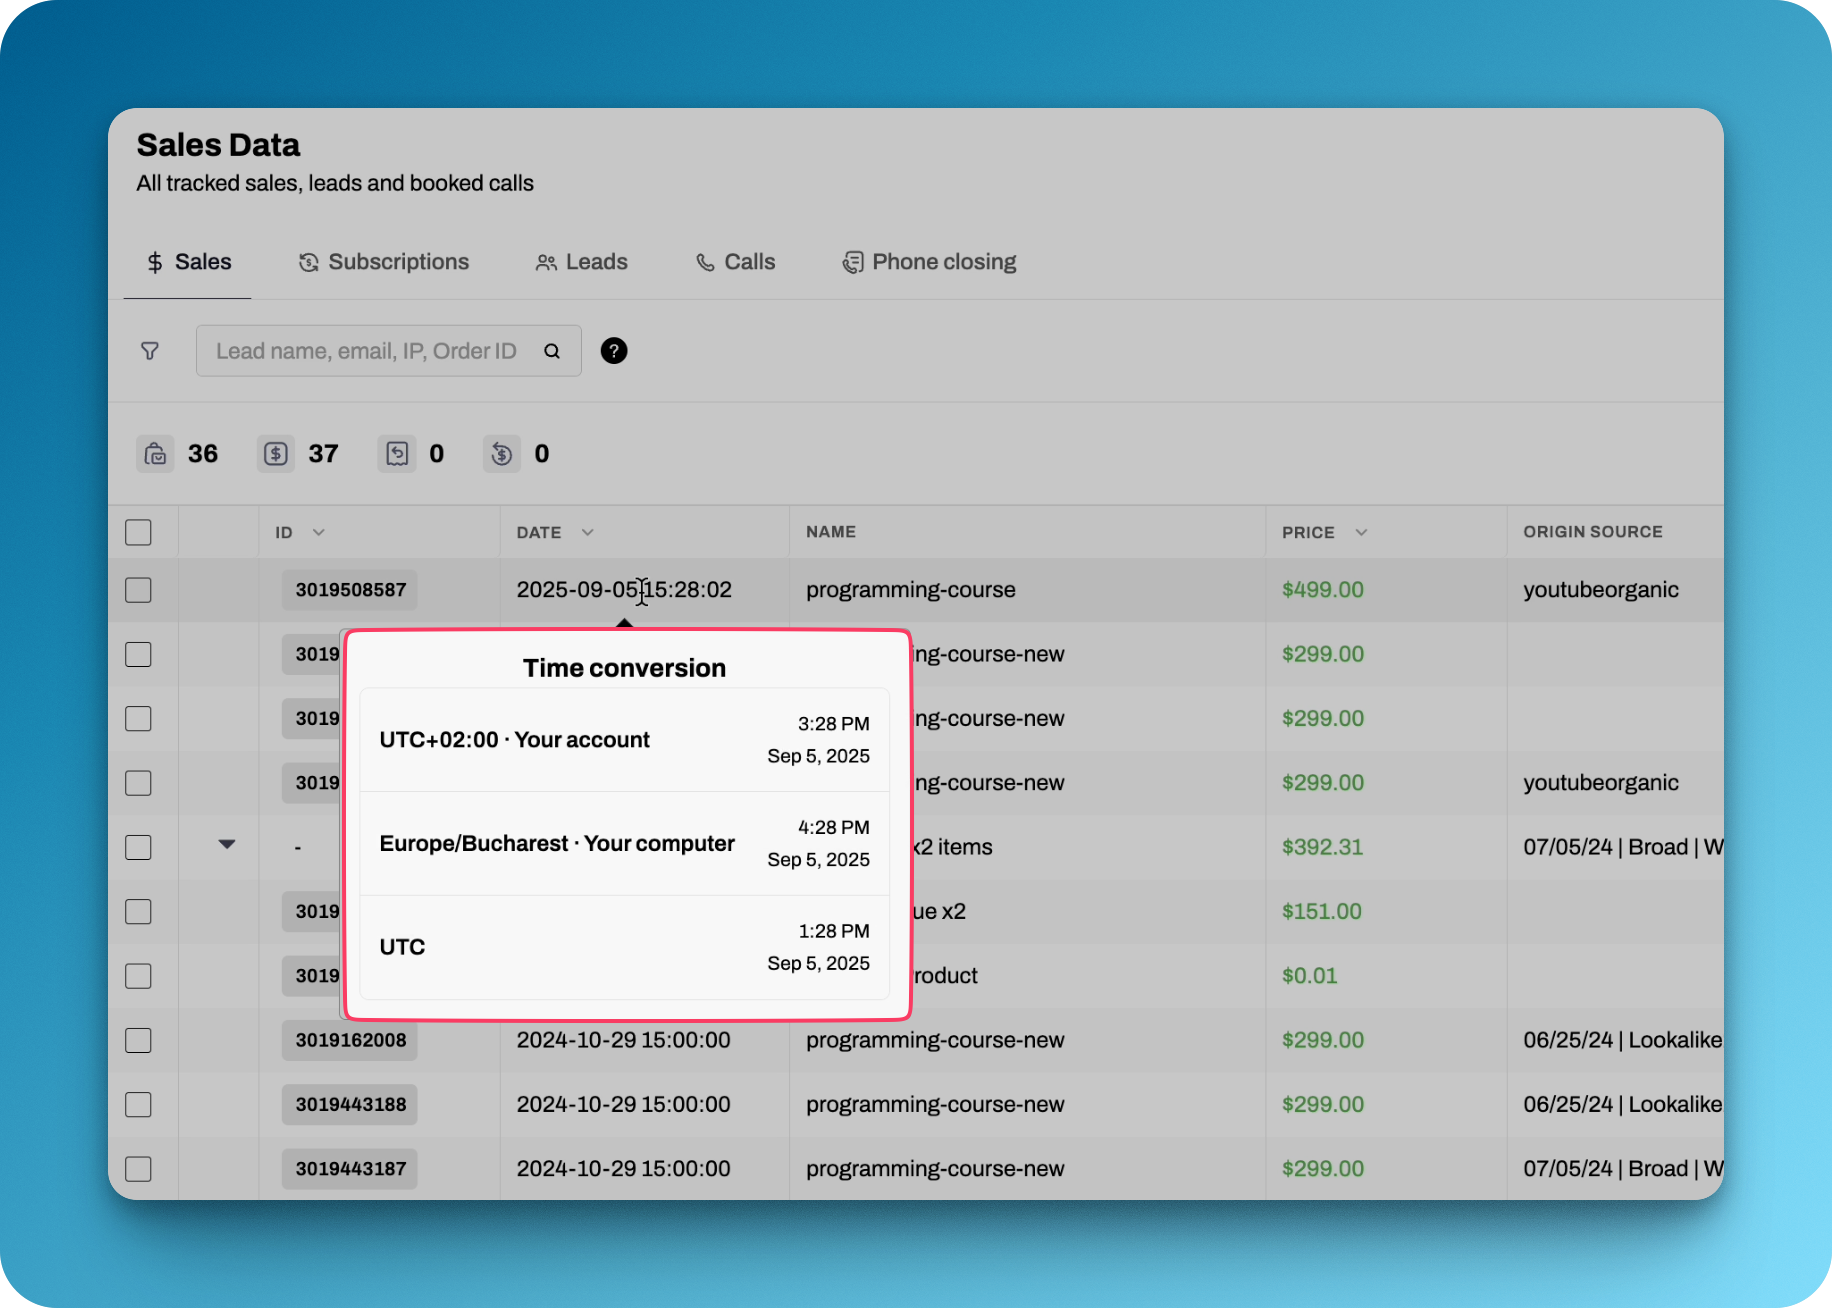Check the row for order 3019508587

click(139, 590)
